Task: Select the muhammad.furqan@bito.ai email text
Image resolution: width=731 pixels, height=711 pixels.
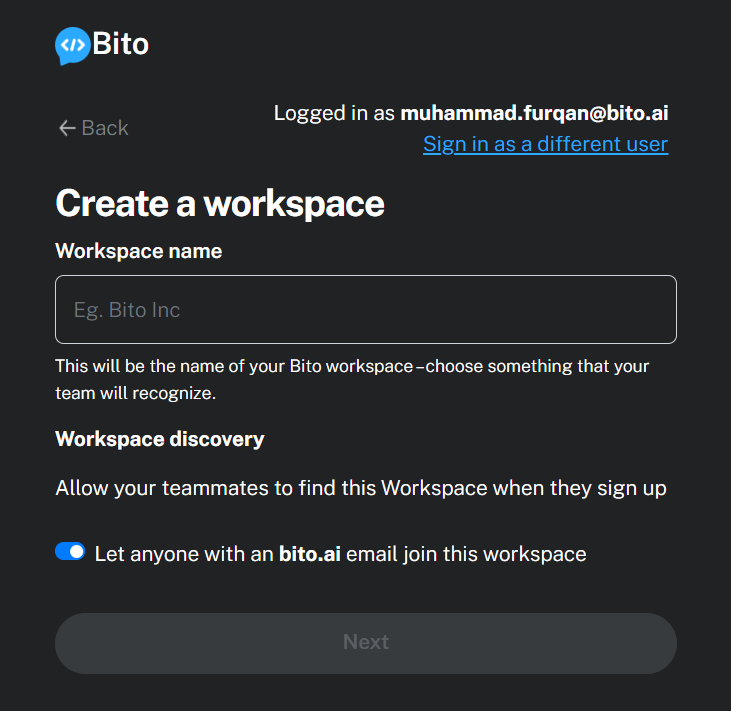Action: coord(534,113)
